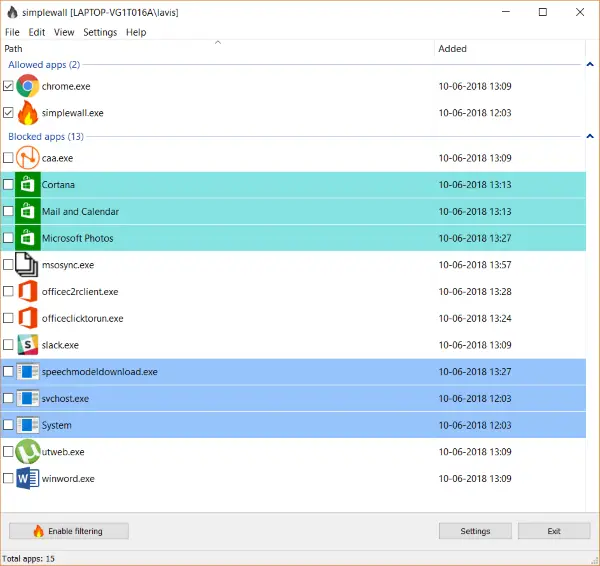Click the orange caa.exe application icon
Screen dimensions: 600x566
click(x=28, y=158)
